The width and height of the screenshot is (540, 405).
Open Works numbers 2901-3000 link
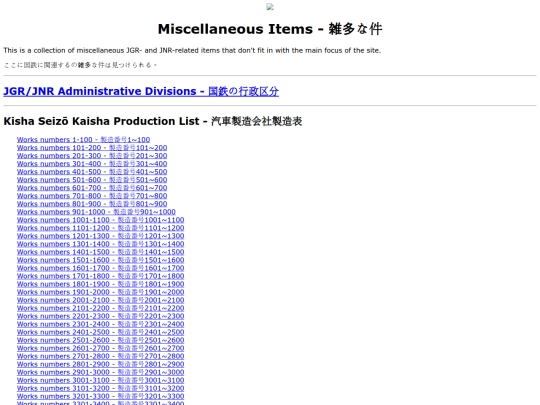click(101, 373)
